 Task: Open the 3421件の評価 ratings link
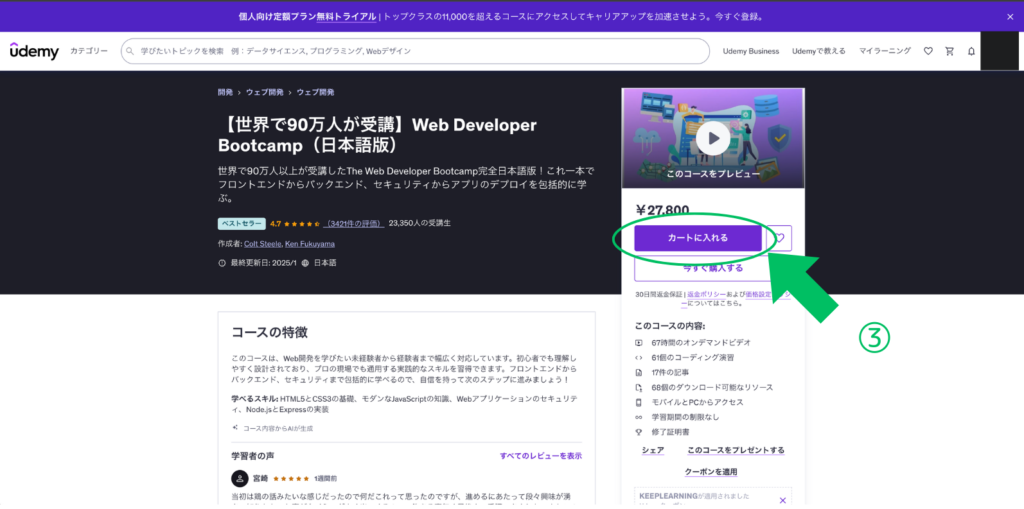[353, 223]
